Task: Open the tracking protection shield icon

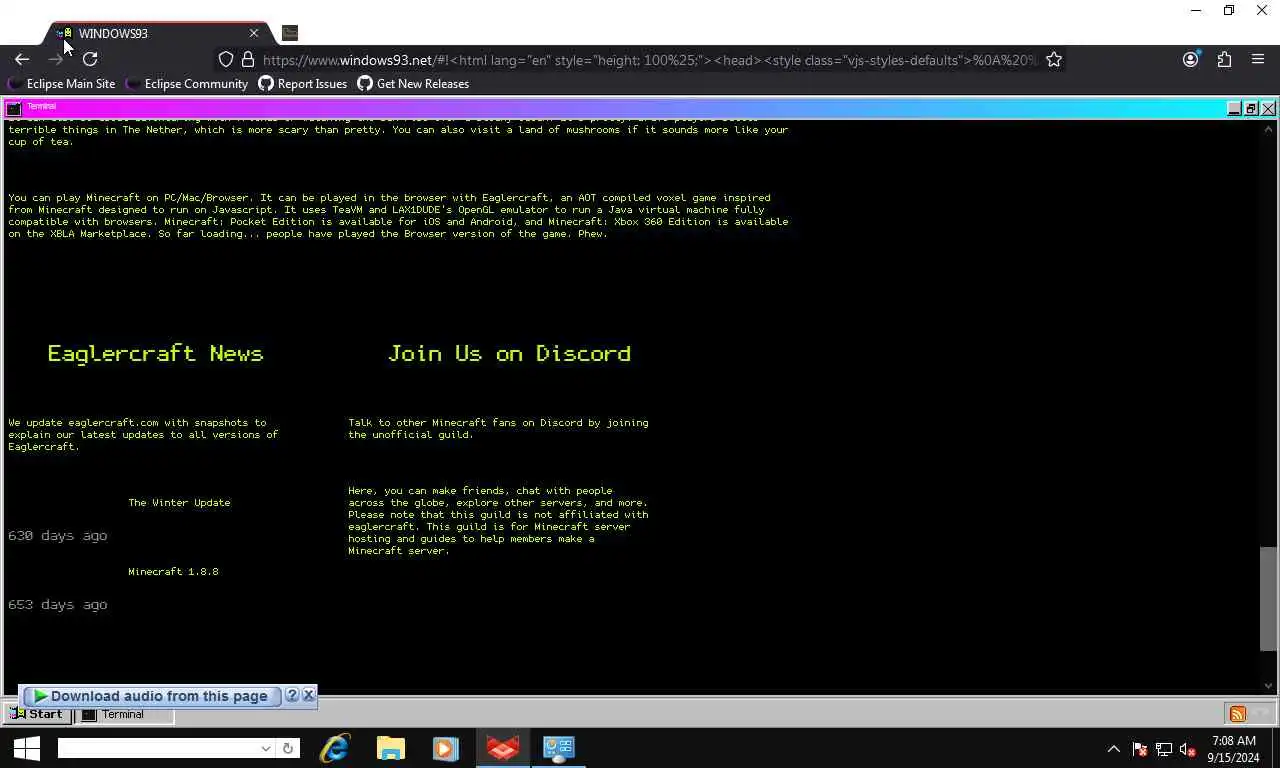Action: 226,60
